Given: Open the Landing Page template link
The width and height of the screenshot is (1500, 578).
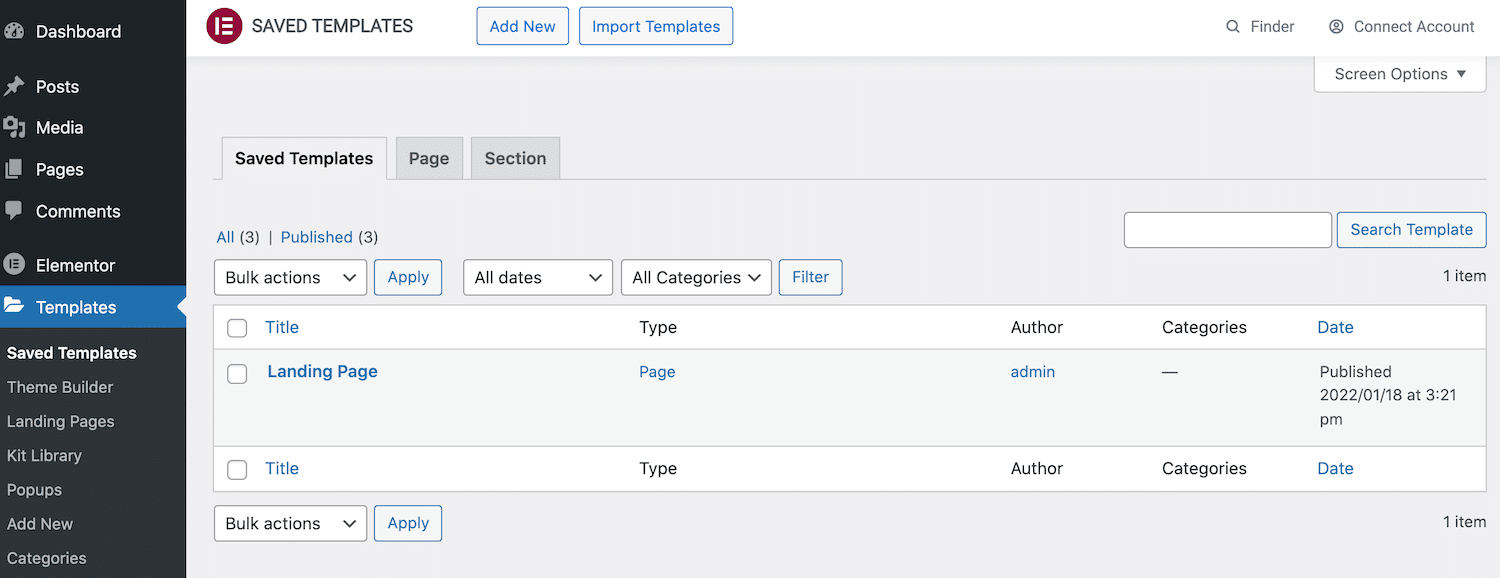Looking at the screenshot, I should coord(322,371).
